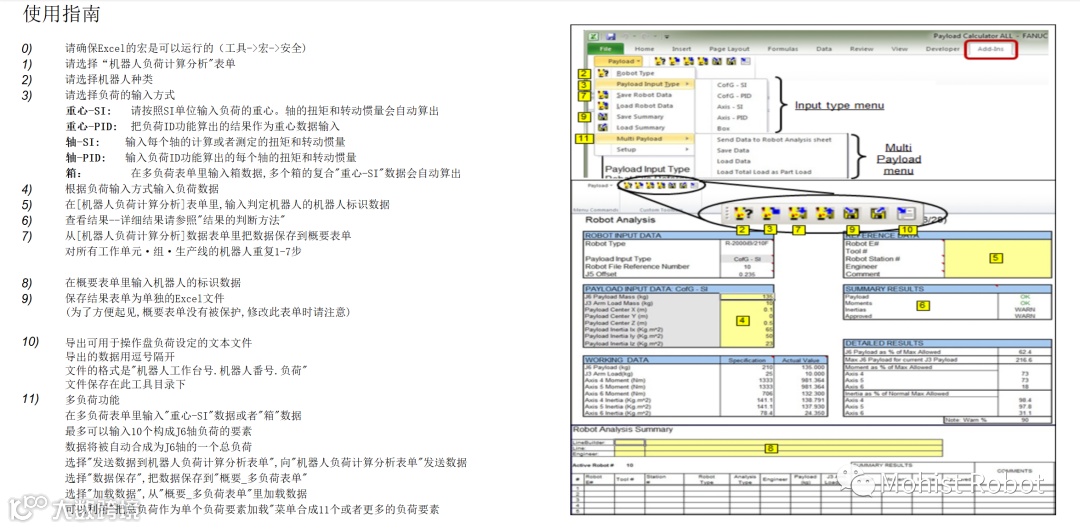Choose Send Data to Robot Analysis sheet
The height and width of the screenshot is (529, 1080).
(x=774, y=140)
